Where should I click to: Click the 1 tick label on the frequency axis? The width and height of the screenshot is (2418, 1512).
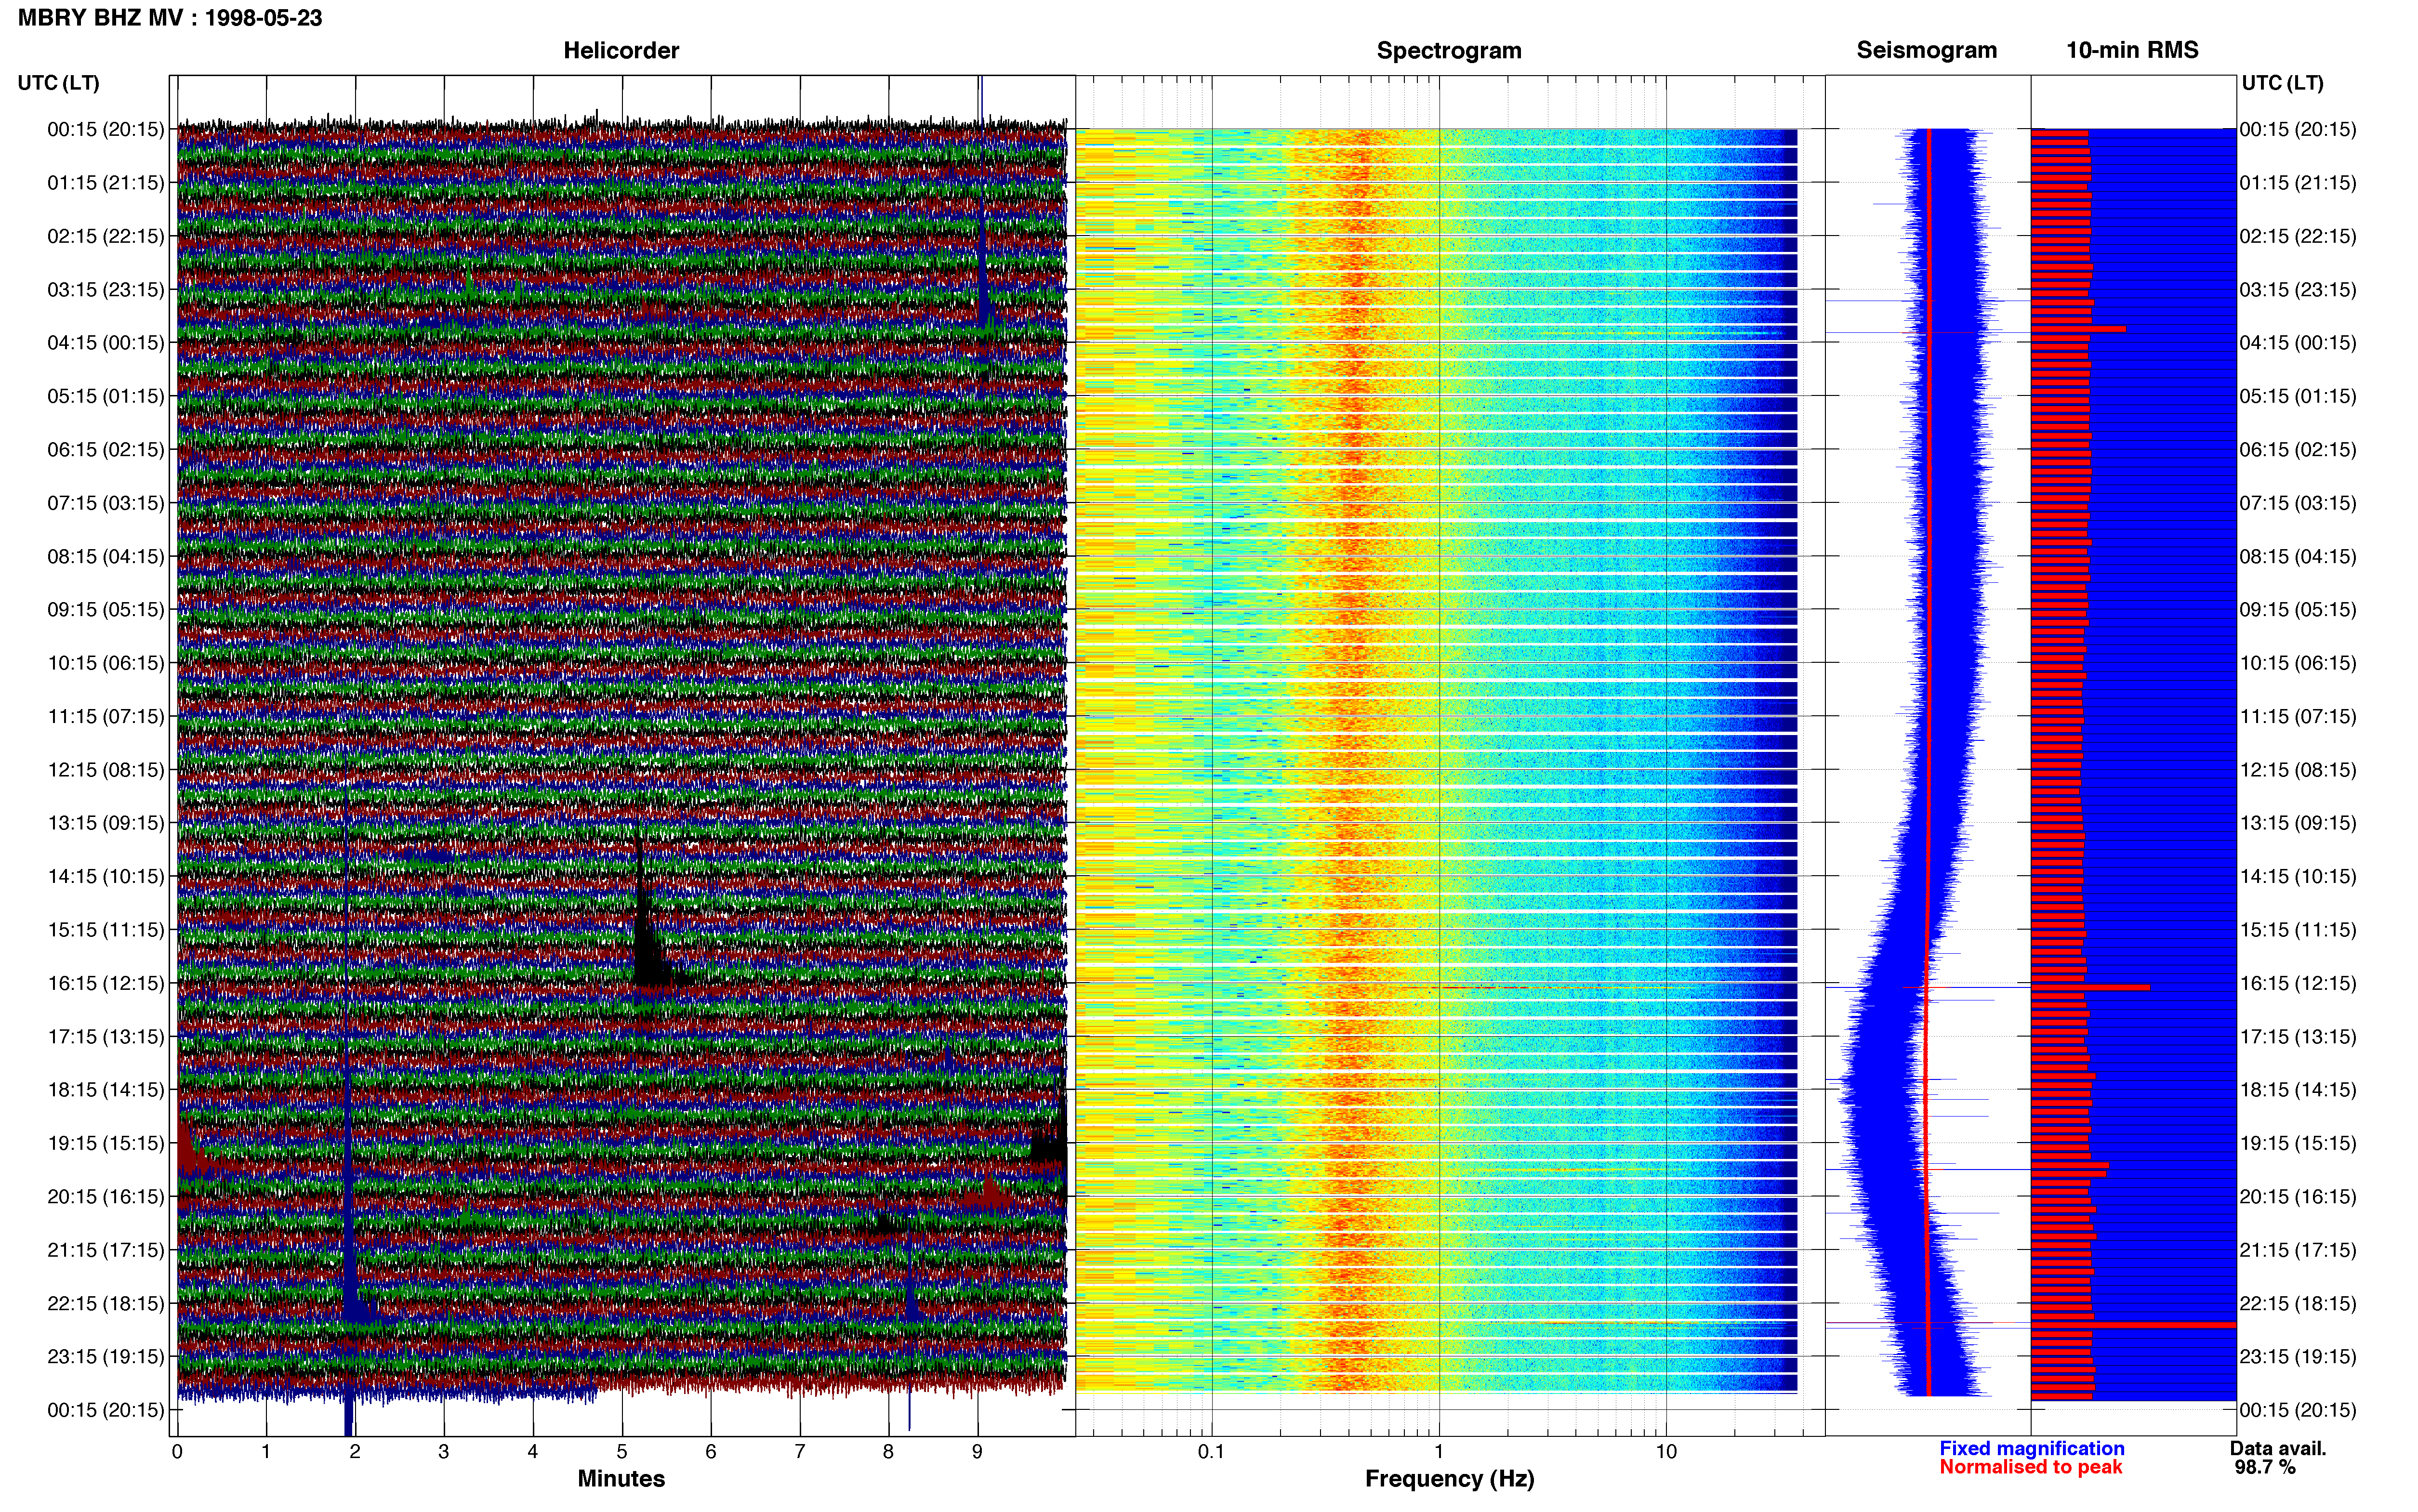1439,1451
